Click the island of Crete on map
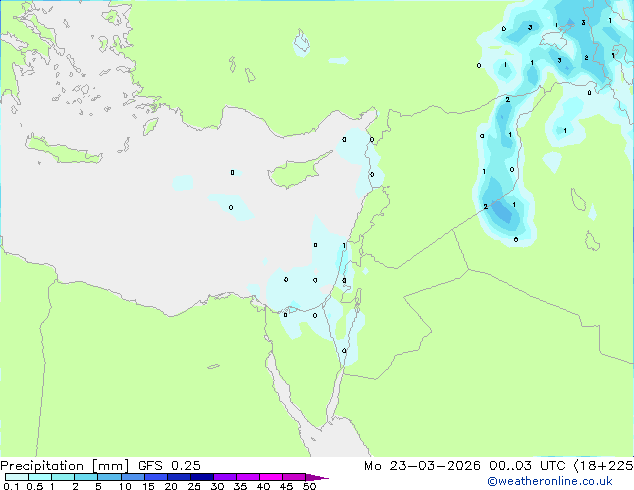The image size is (634, 490). point(63,150)
